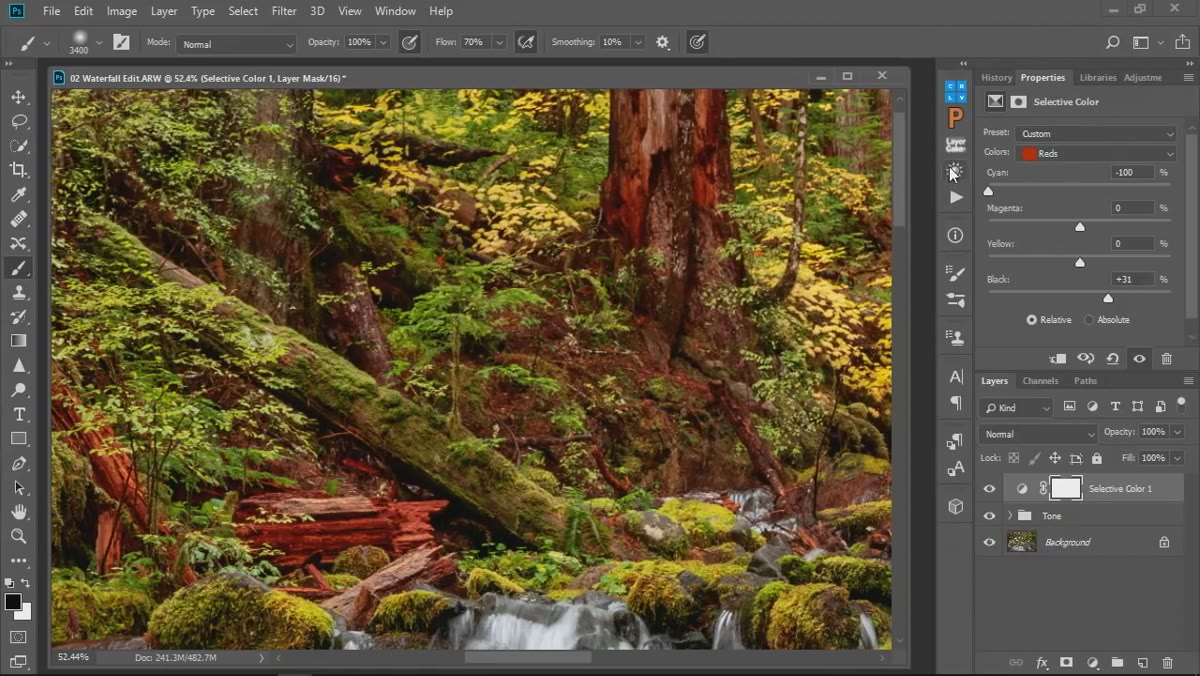Select the Horizontal Type tool
The width and height of the screenshot is (1200, 676).
point(18,414)
